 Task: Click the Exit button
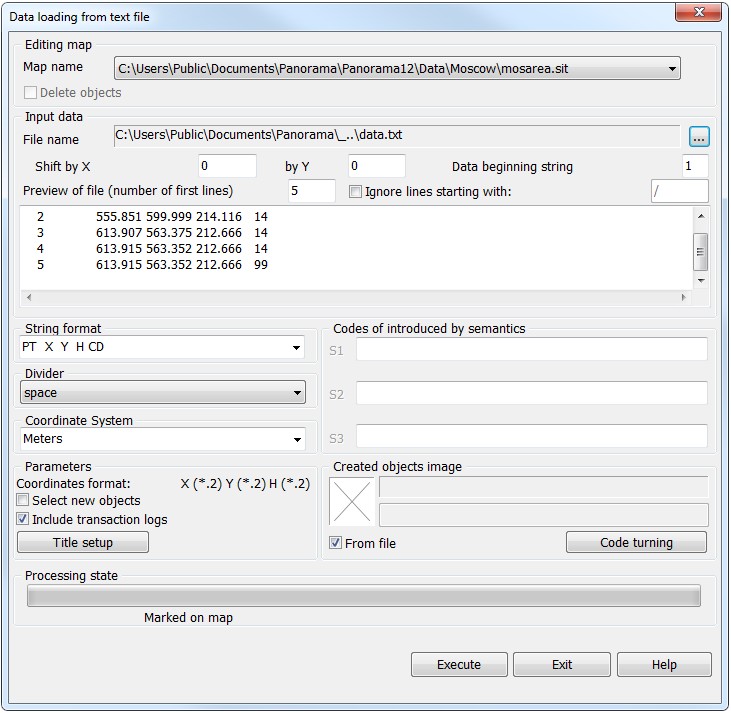(562, 665)
